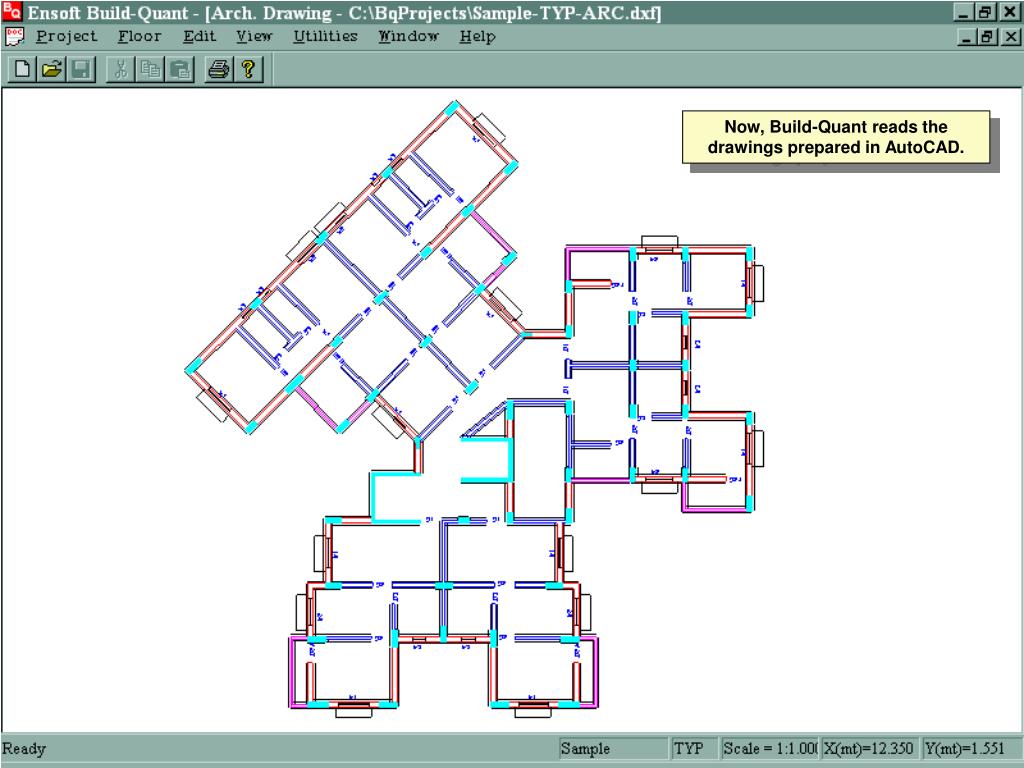Click the 'Sample' status bar field

614,748
